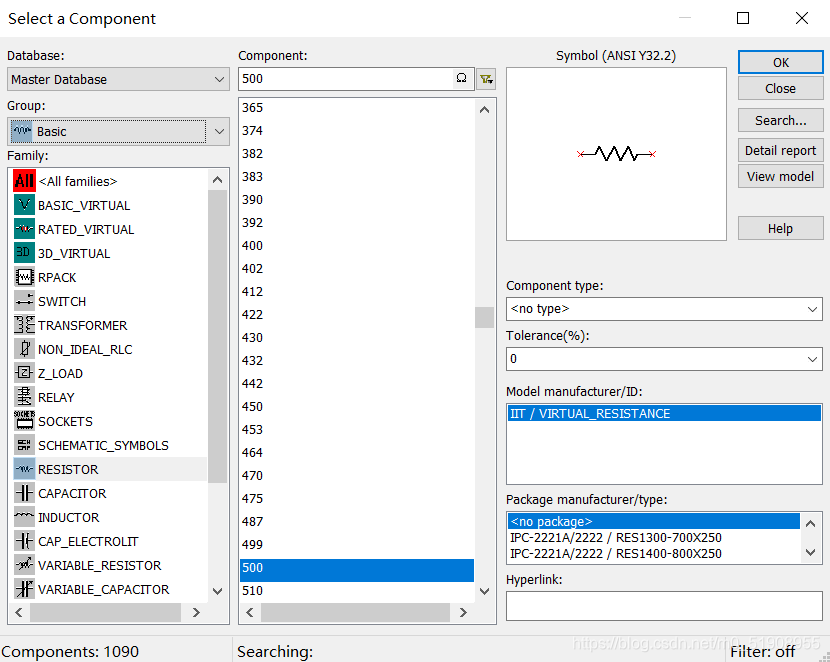Click the Basic group waveform icon
This screenshot has height=662, width=830.
(22, 131)
